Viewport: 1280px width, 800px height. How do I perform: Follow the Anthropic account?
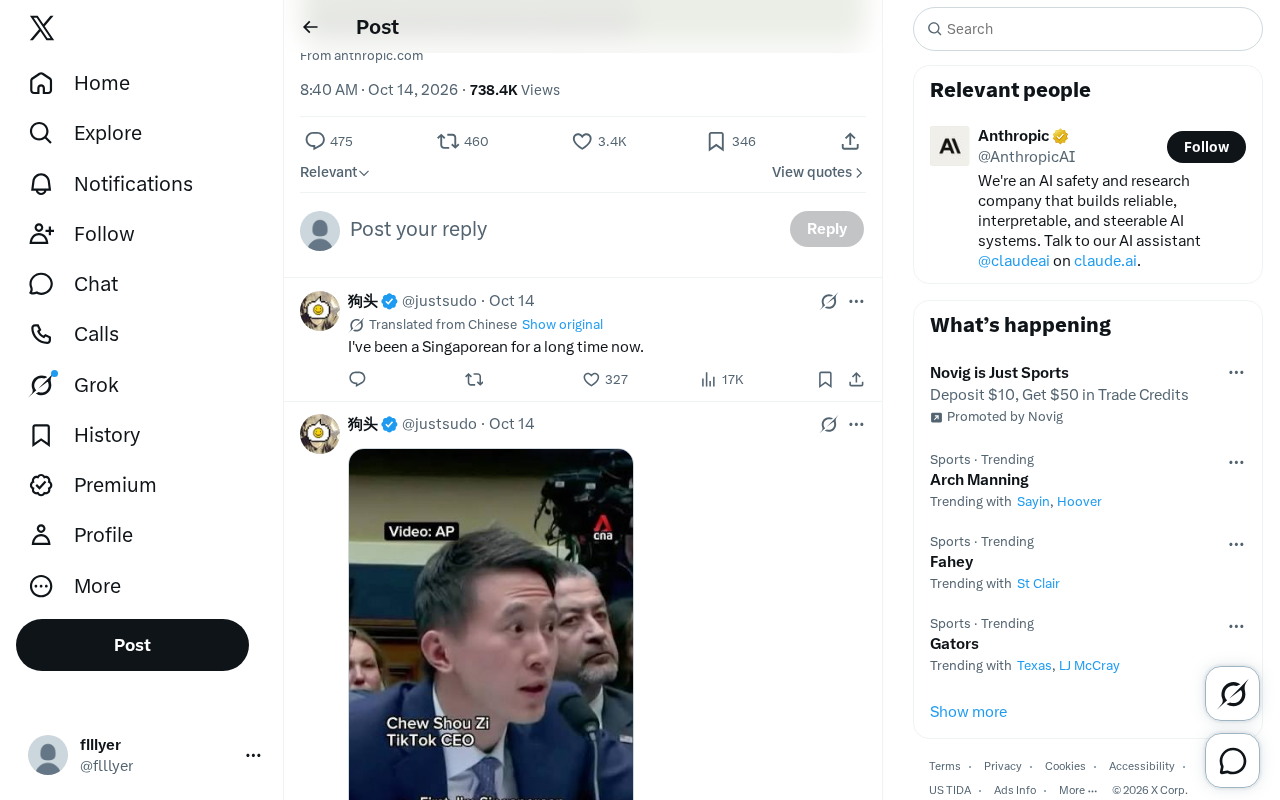click(x=1206, y=147)
